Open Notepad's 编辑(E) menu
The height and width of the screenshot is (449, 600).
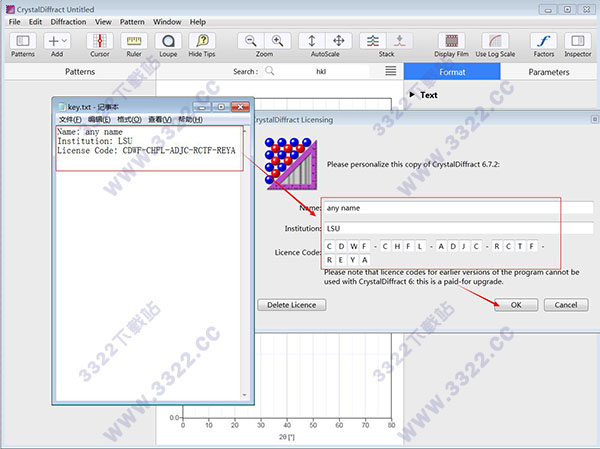[99, 119]
